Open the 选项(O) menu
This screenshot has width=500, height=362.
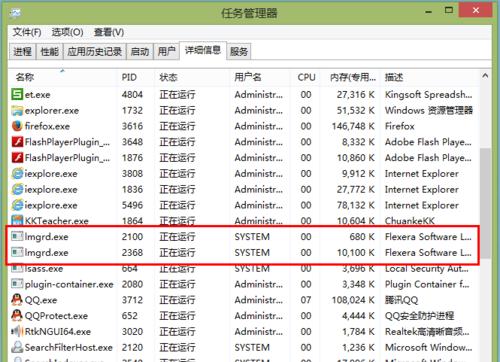pos(67,32)
